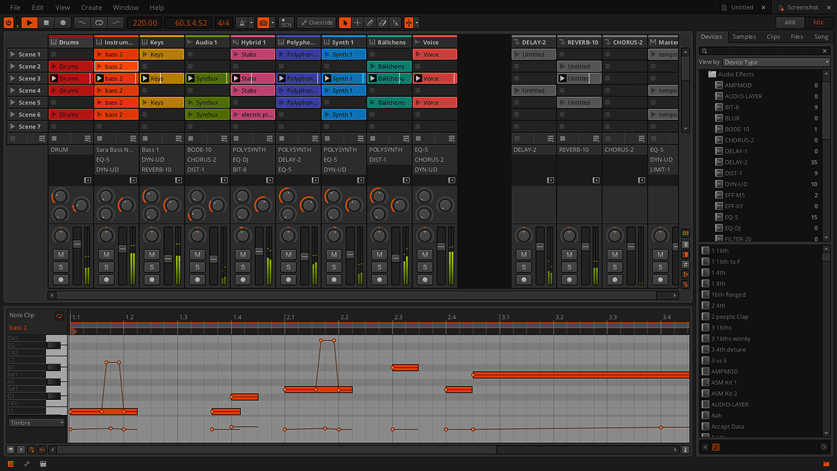Select the Time selection crosshair tool
837x471 pixels.
click(x=358, y=22)
